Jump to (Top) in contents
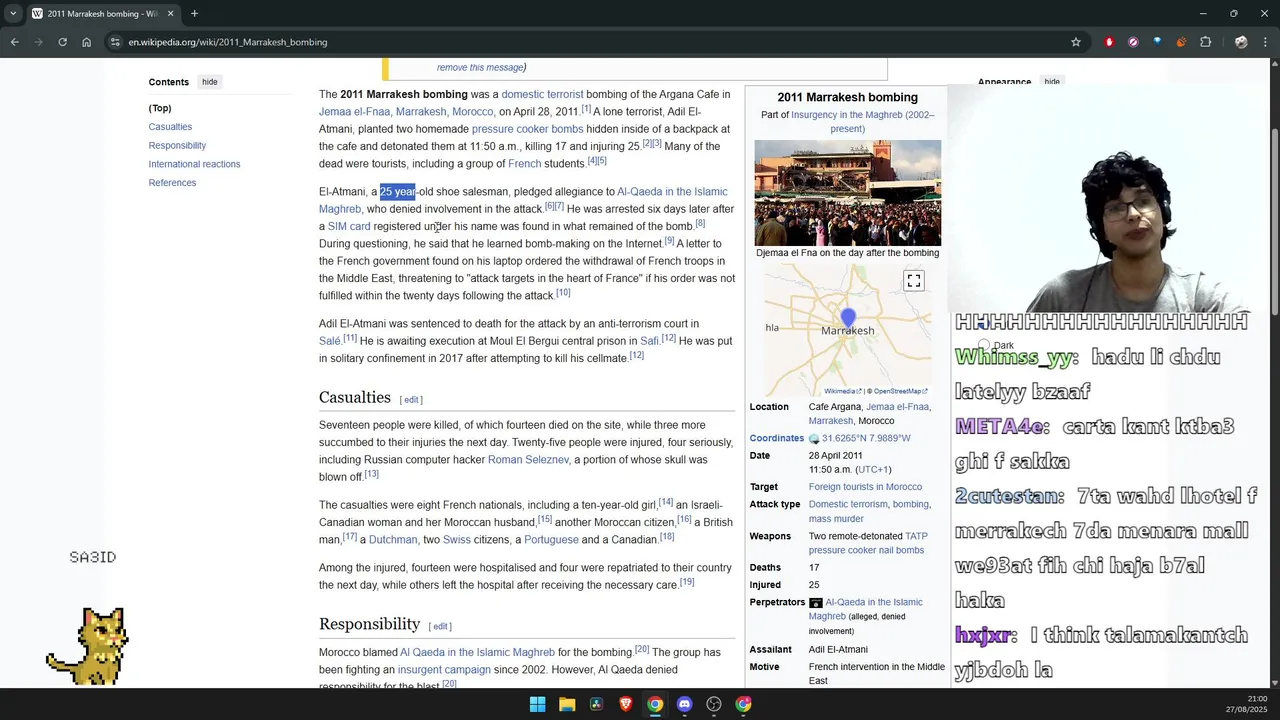 160,108
